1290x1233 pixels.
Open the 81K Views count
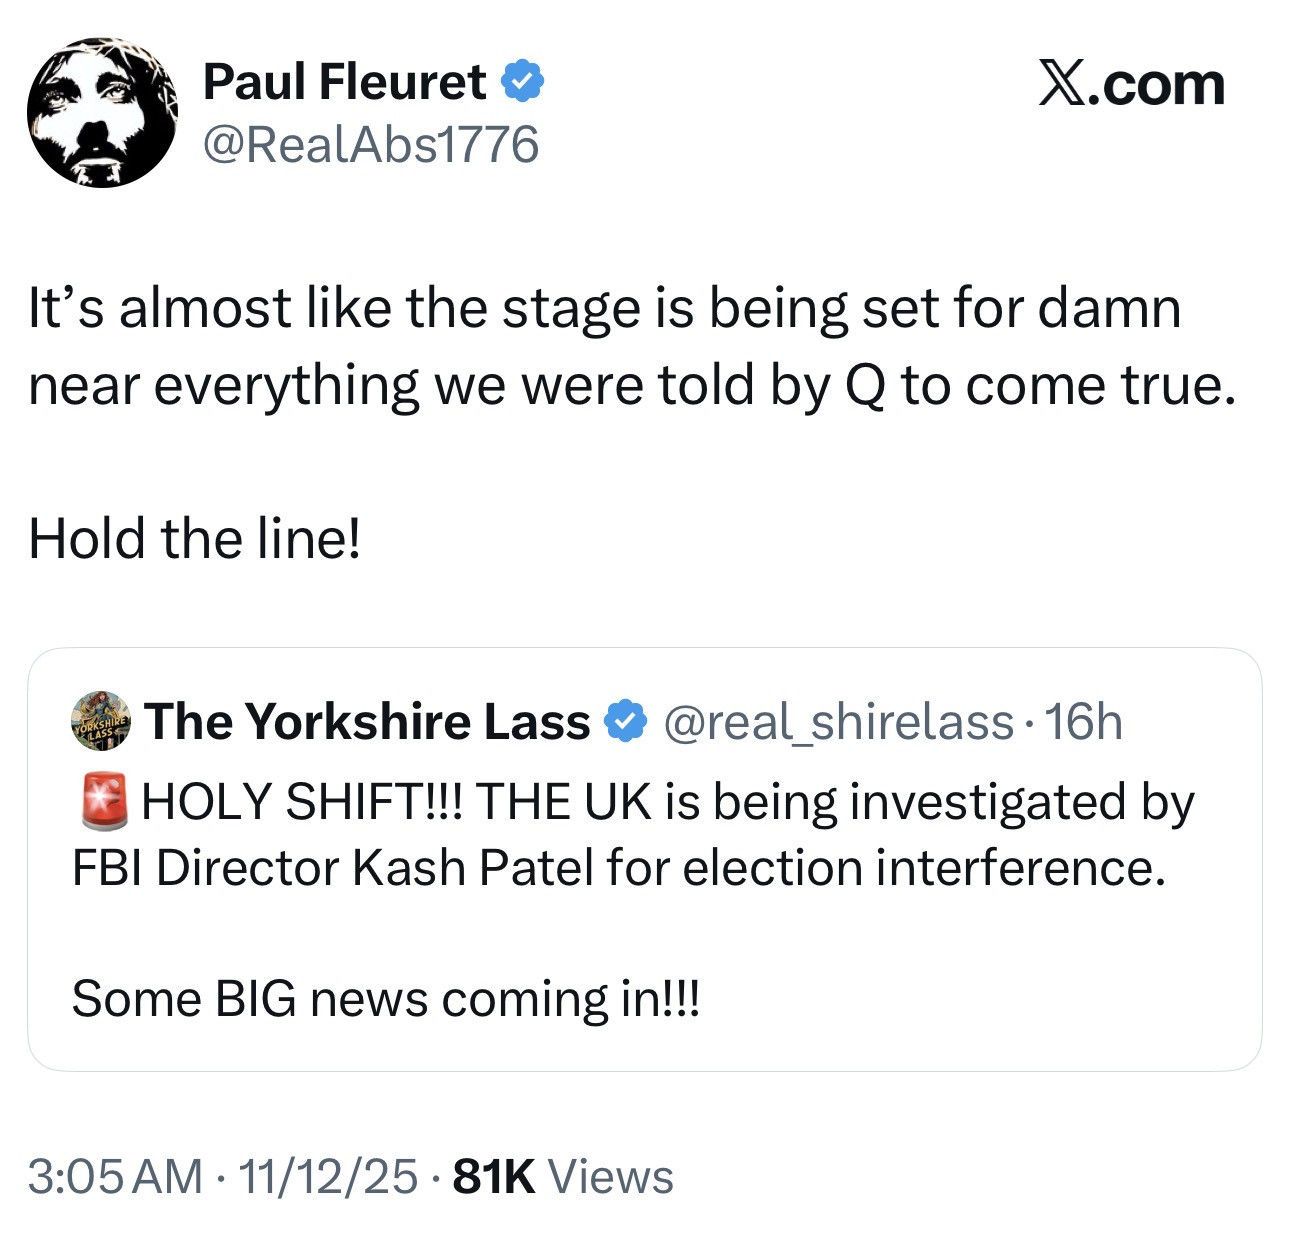[x=563, y=1176]
